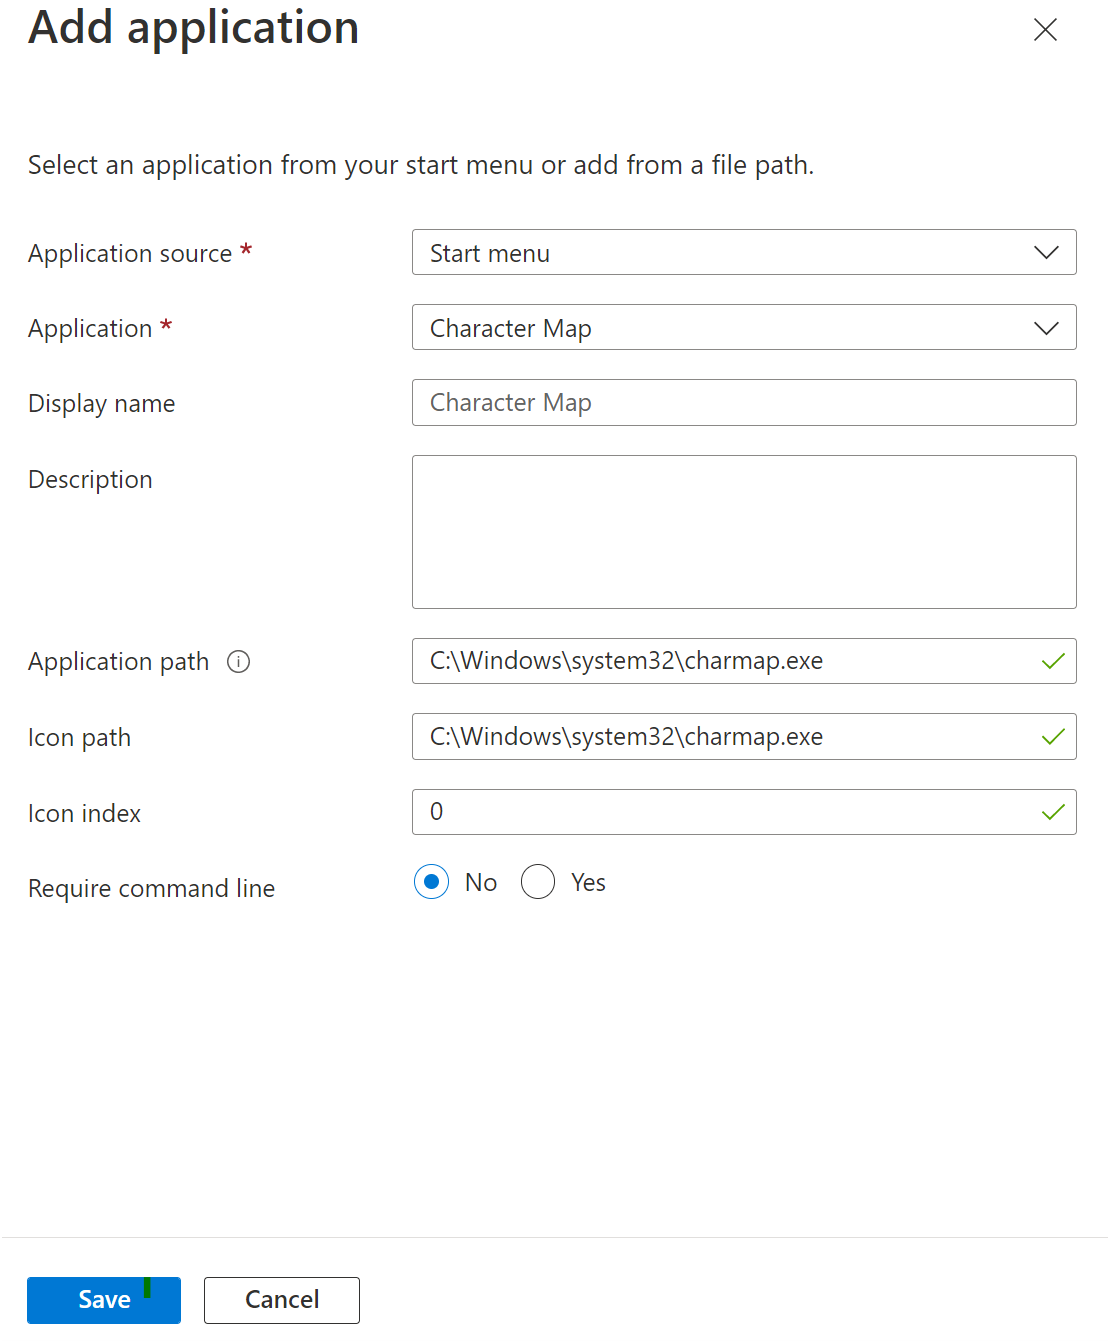Edit the Icon index field
The image size is (1110, 1342).
coord(720,813)
